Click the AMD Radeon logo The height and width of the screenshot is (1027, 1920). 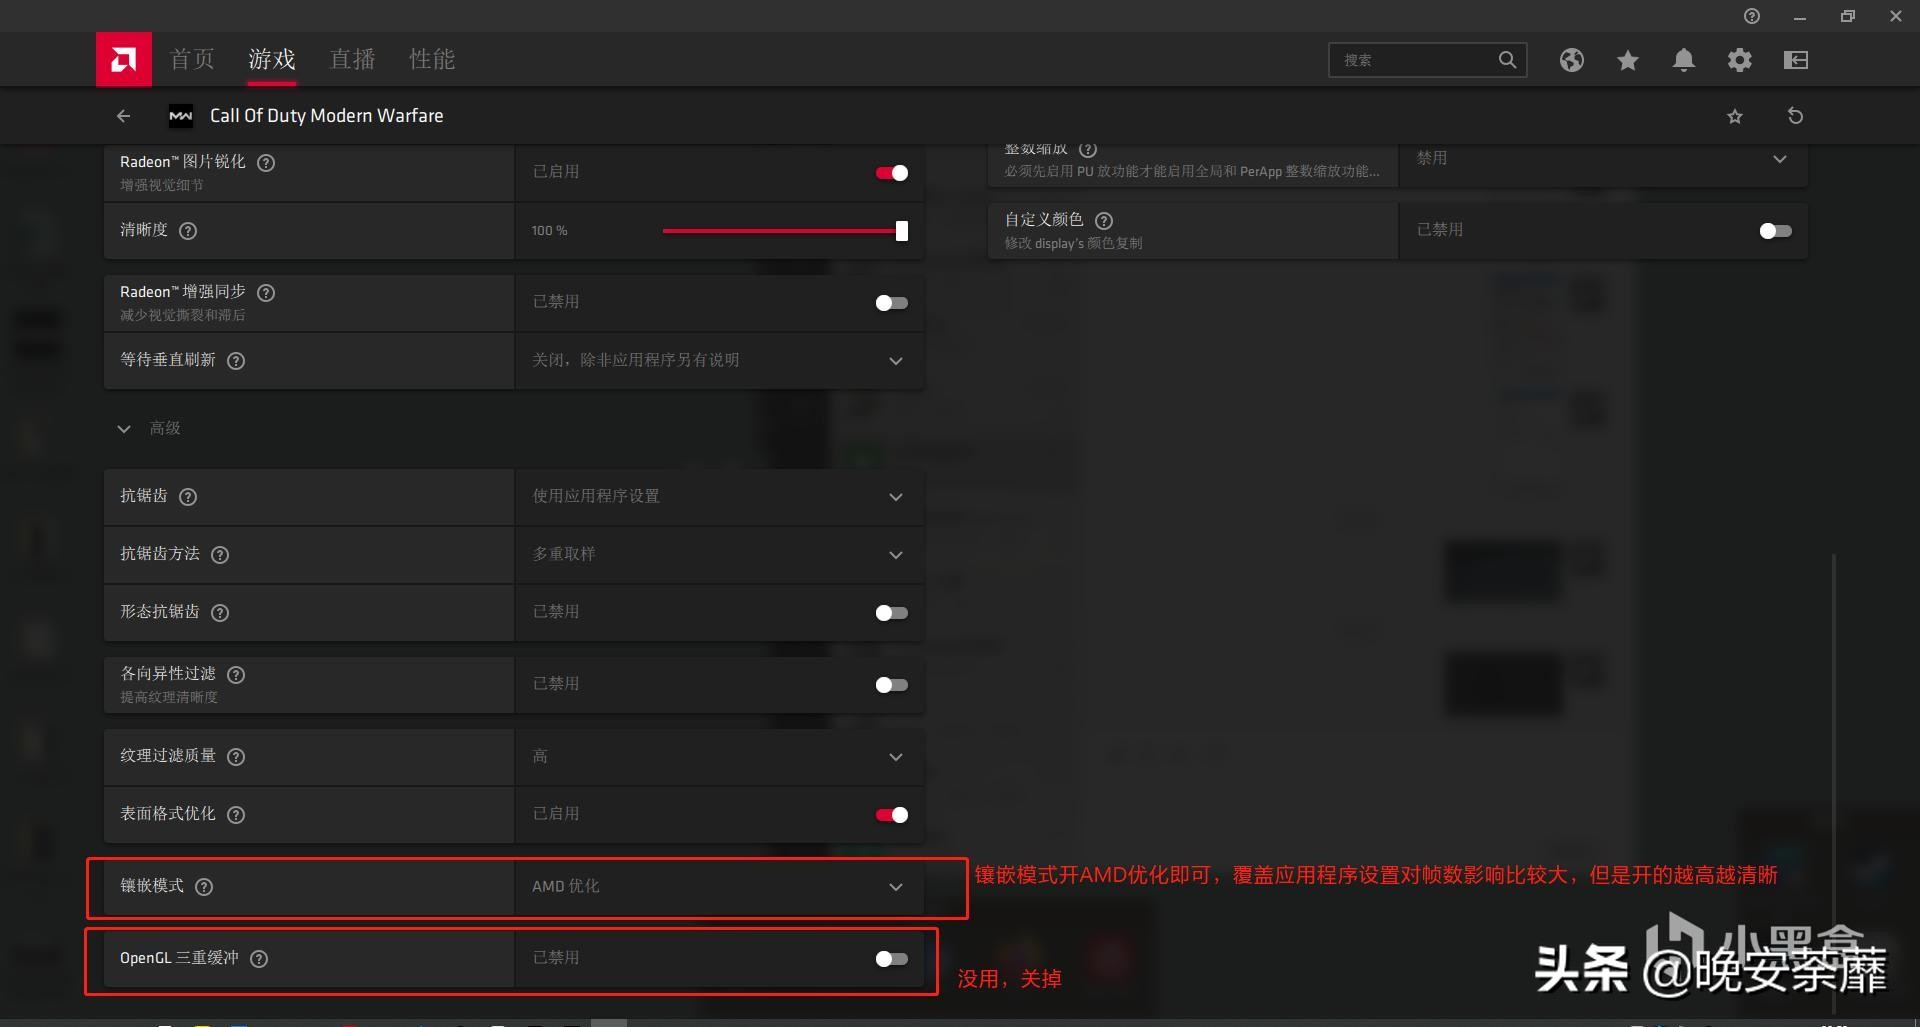(123, 59)
